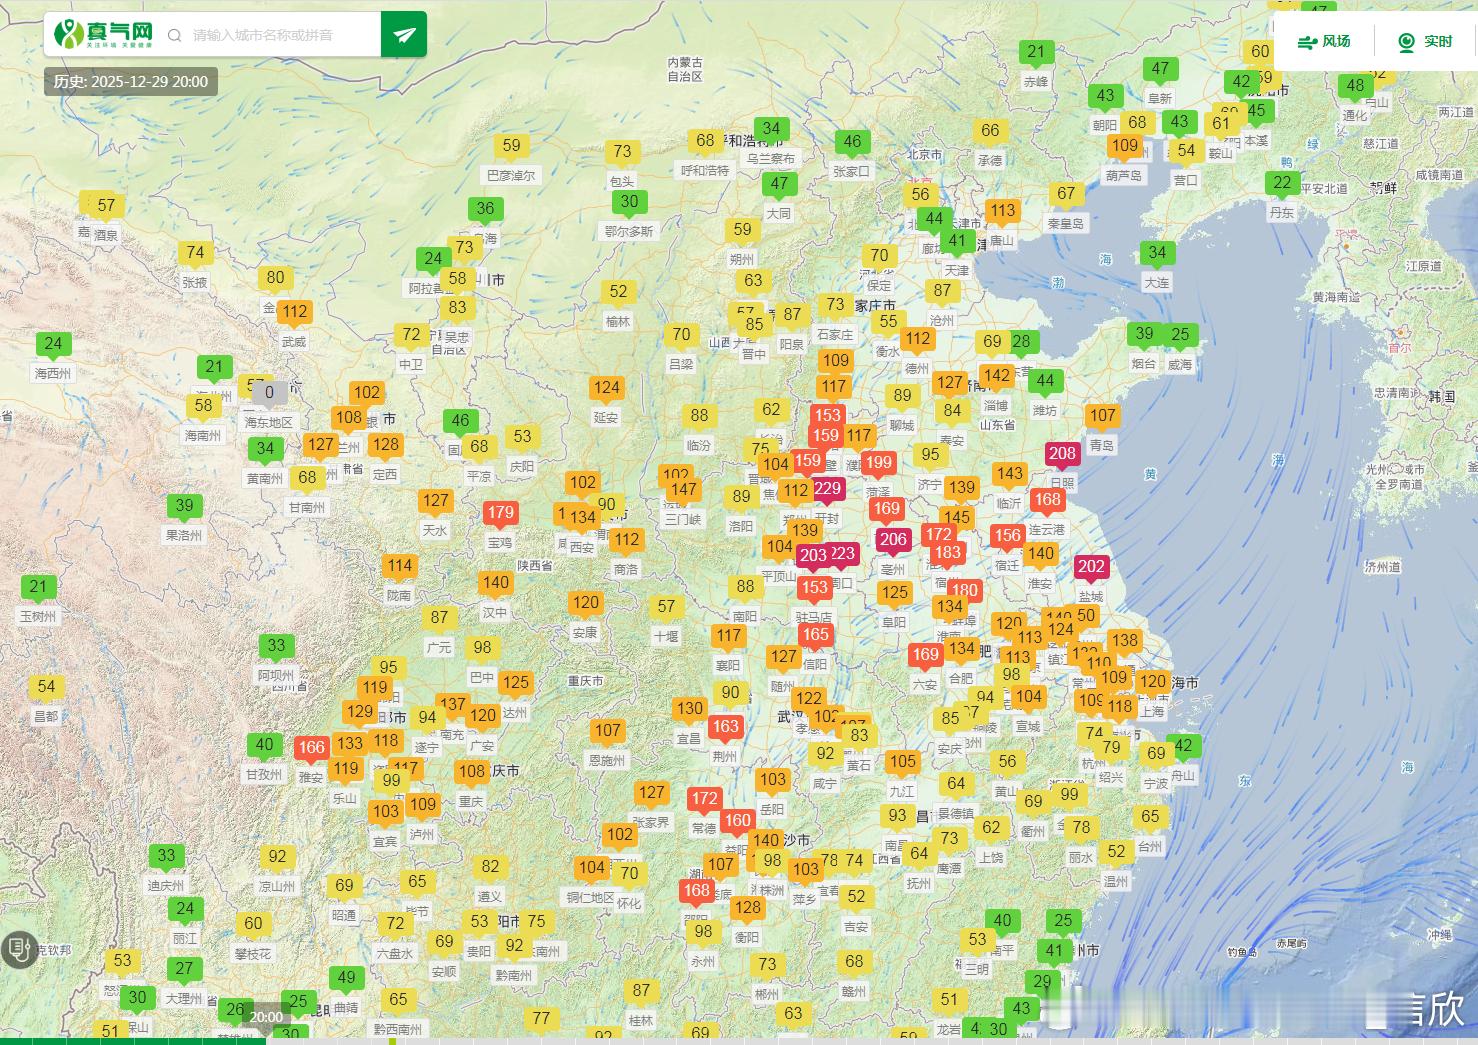Click the 烟台 city label

pyautogui.click(x=1143, y=364)
